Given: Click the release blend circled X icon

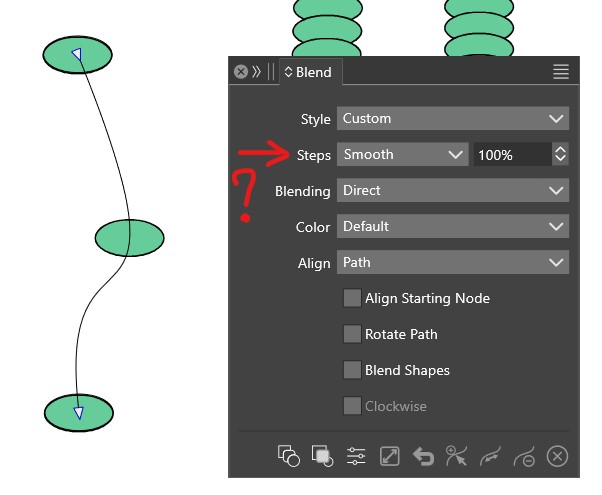Looking at the screenshot, I should click(x=557, y=456).
